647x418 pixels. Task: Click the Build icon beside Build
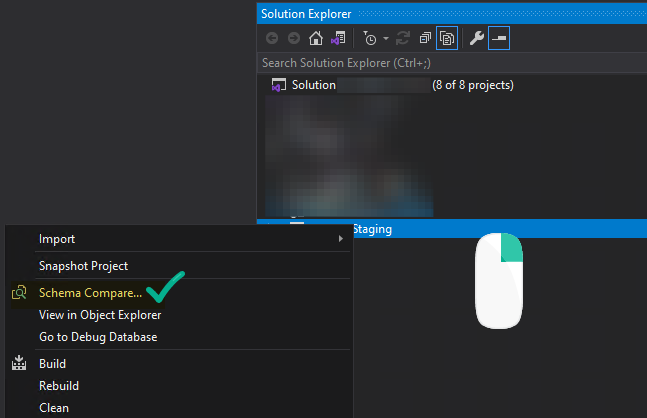point(19,363)
